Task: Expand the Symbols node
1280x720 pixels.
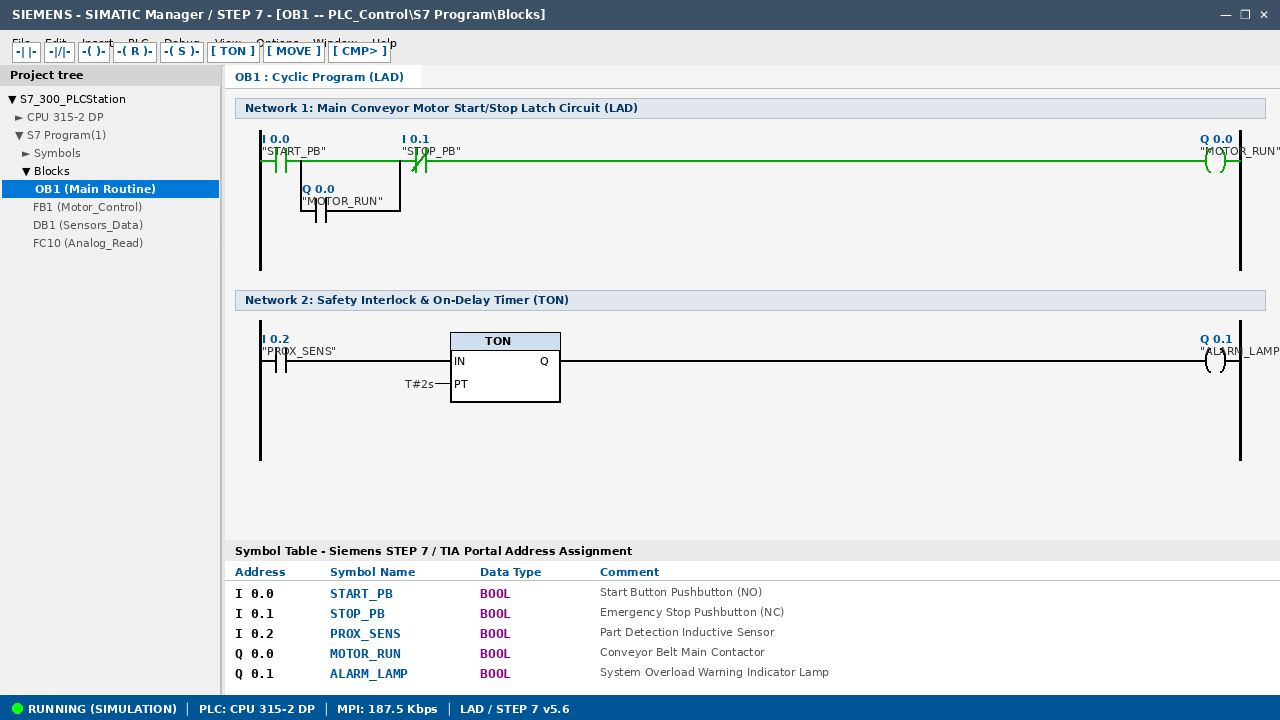Action: [26, 153]
